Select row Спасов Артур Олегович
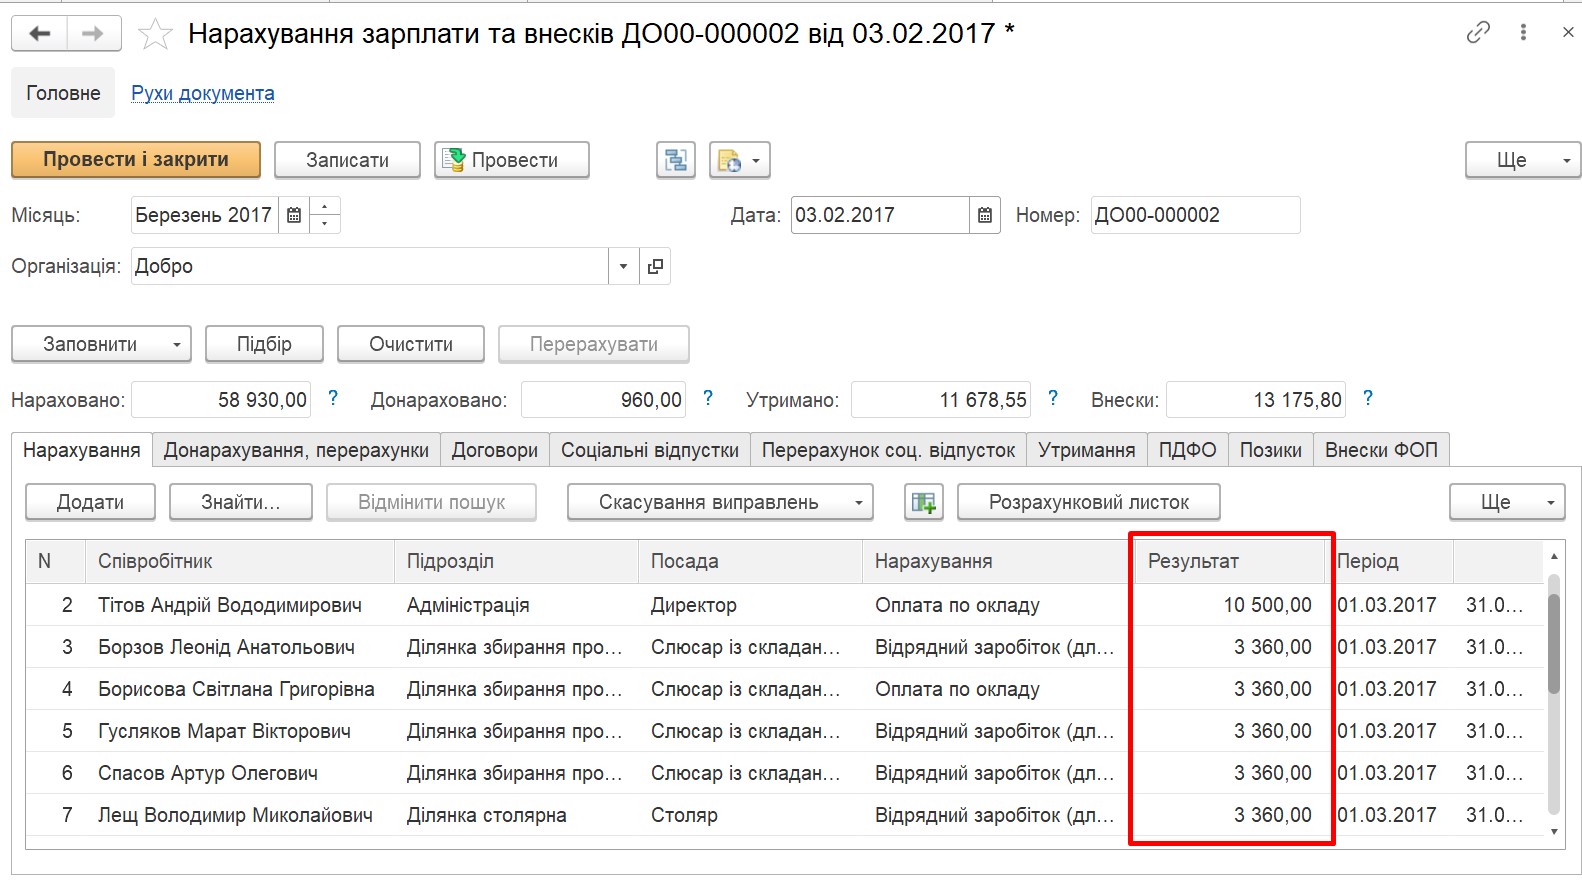 [785, 773]
